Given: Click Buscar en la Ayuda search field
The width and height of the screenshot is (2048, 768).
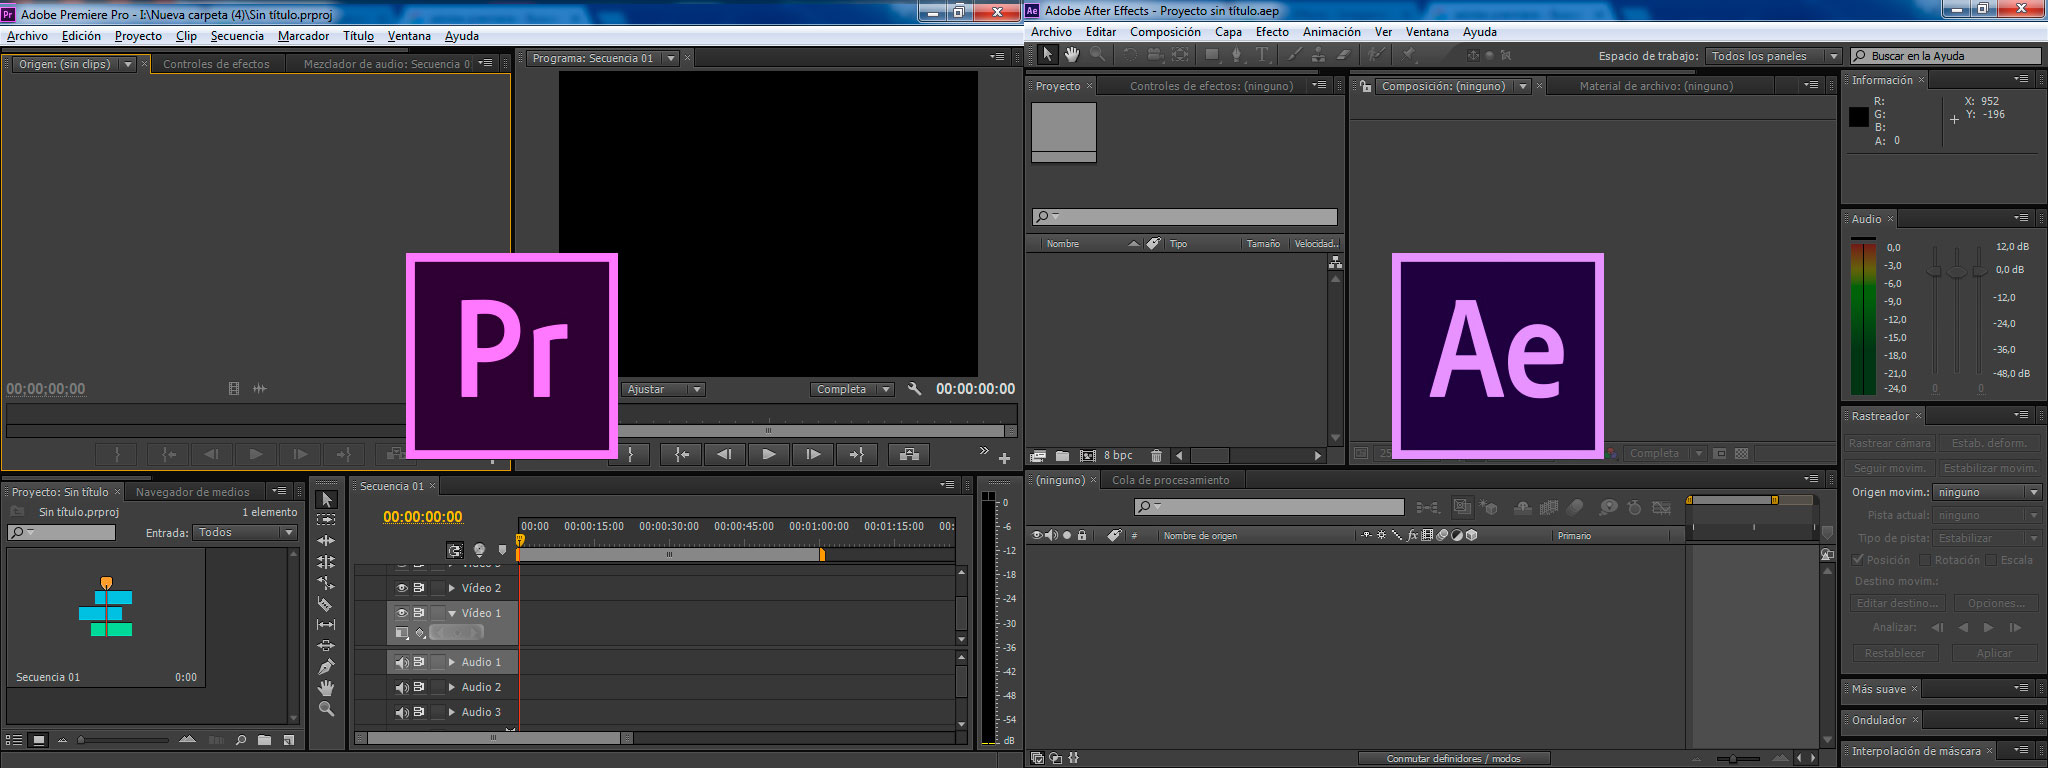Looking at the screenshot, I should point(1945,56).
